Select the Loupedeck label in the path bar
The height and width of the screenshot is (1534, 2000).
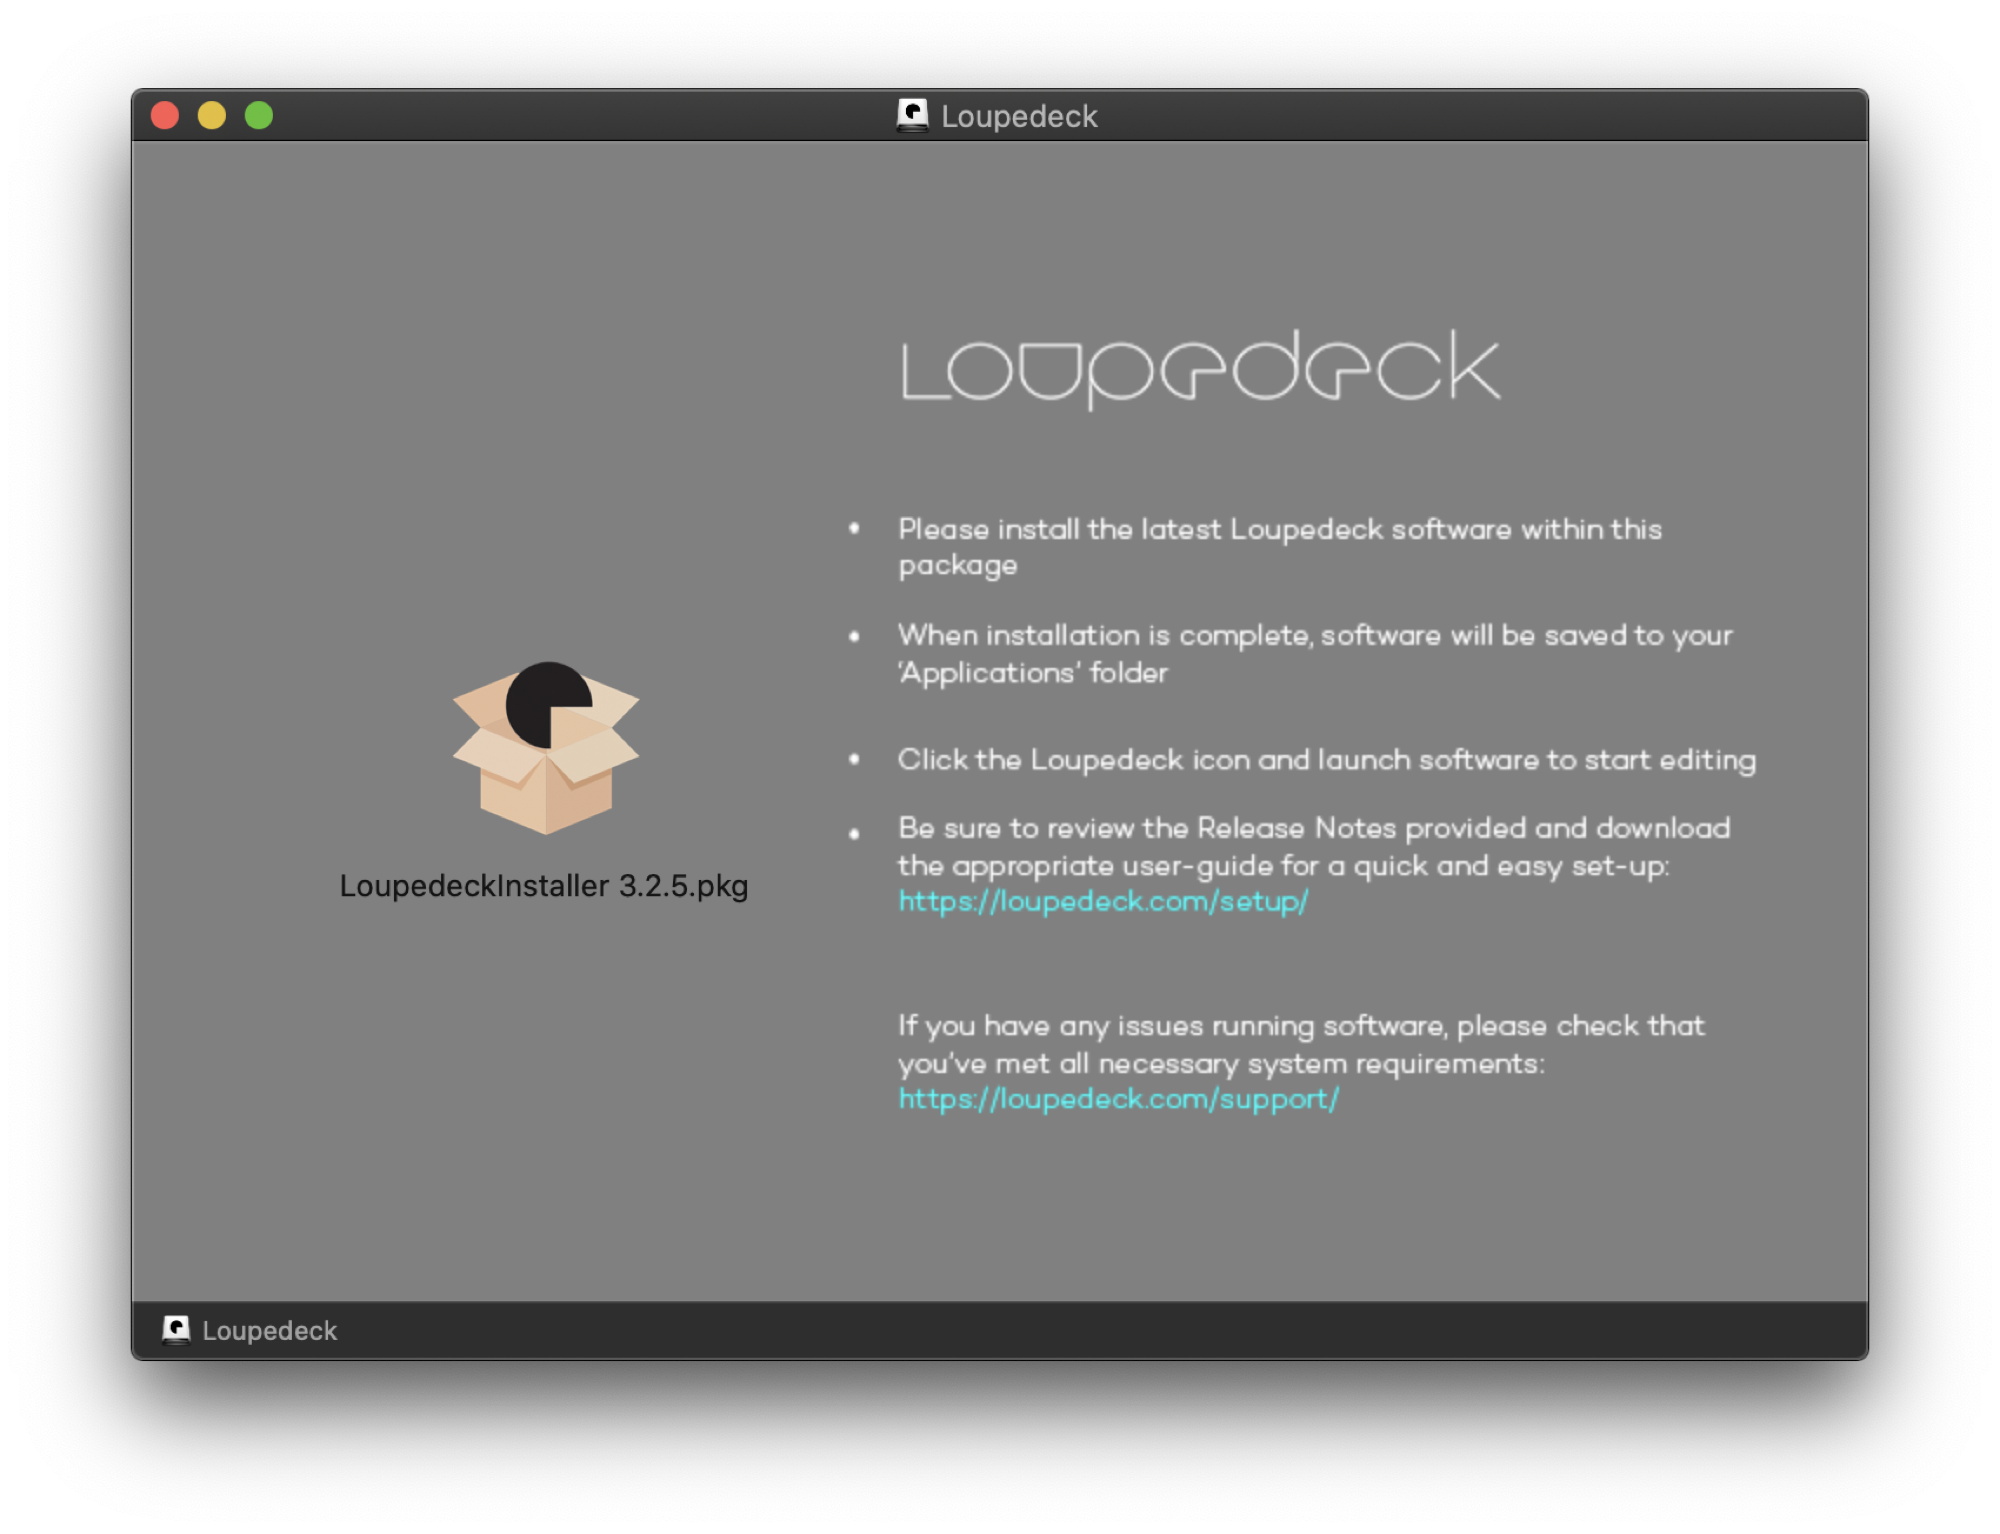pos(269,1331)
